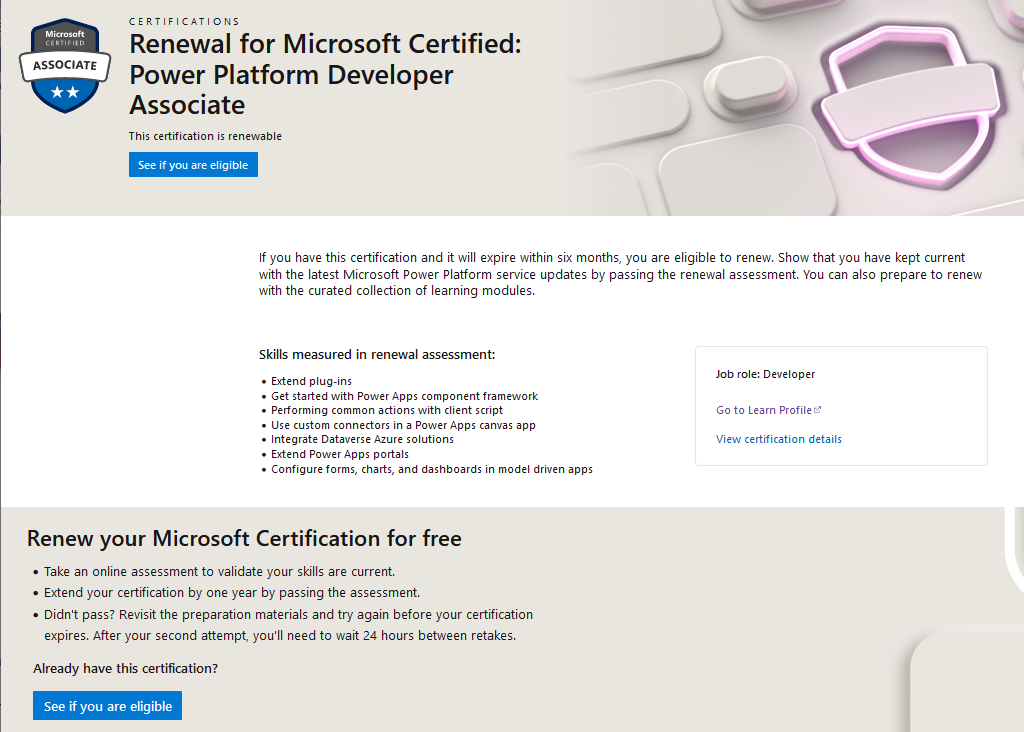Click the 'Didn't pass? Revisit the preparation' bullet
Screen dimensions: 1024x732
point(288,625)
